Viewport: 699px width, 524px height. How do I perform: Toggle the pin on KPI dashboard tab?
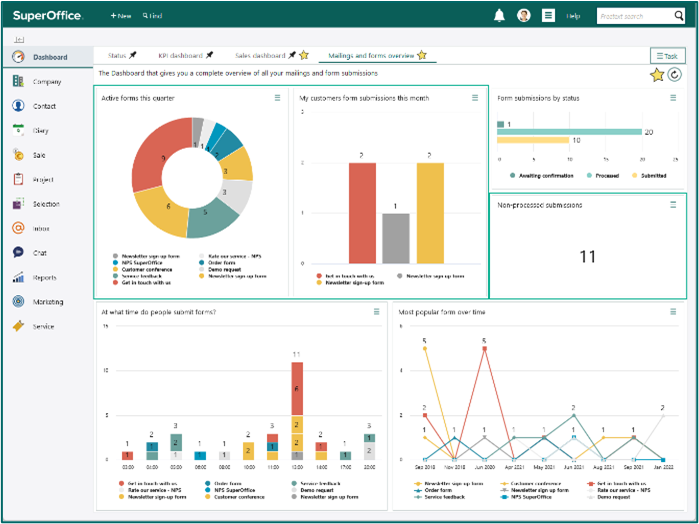209,55
